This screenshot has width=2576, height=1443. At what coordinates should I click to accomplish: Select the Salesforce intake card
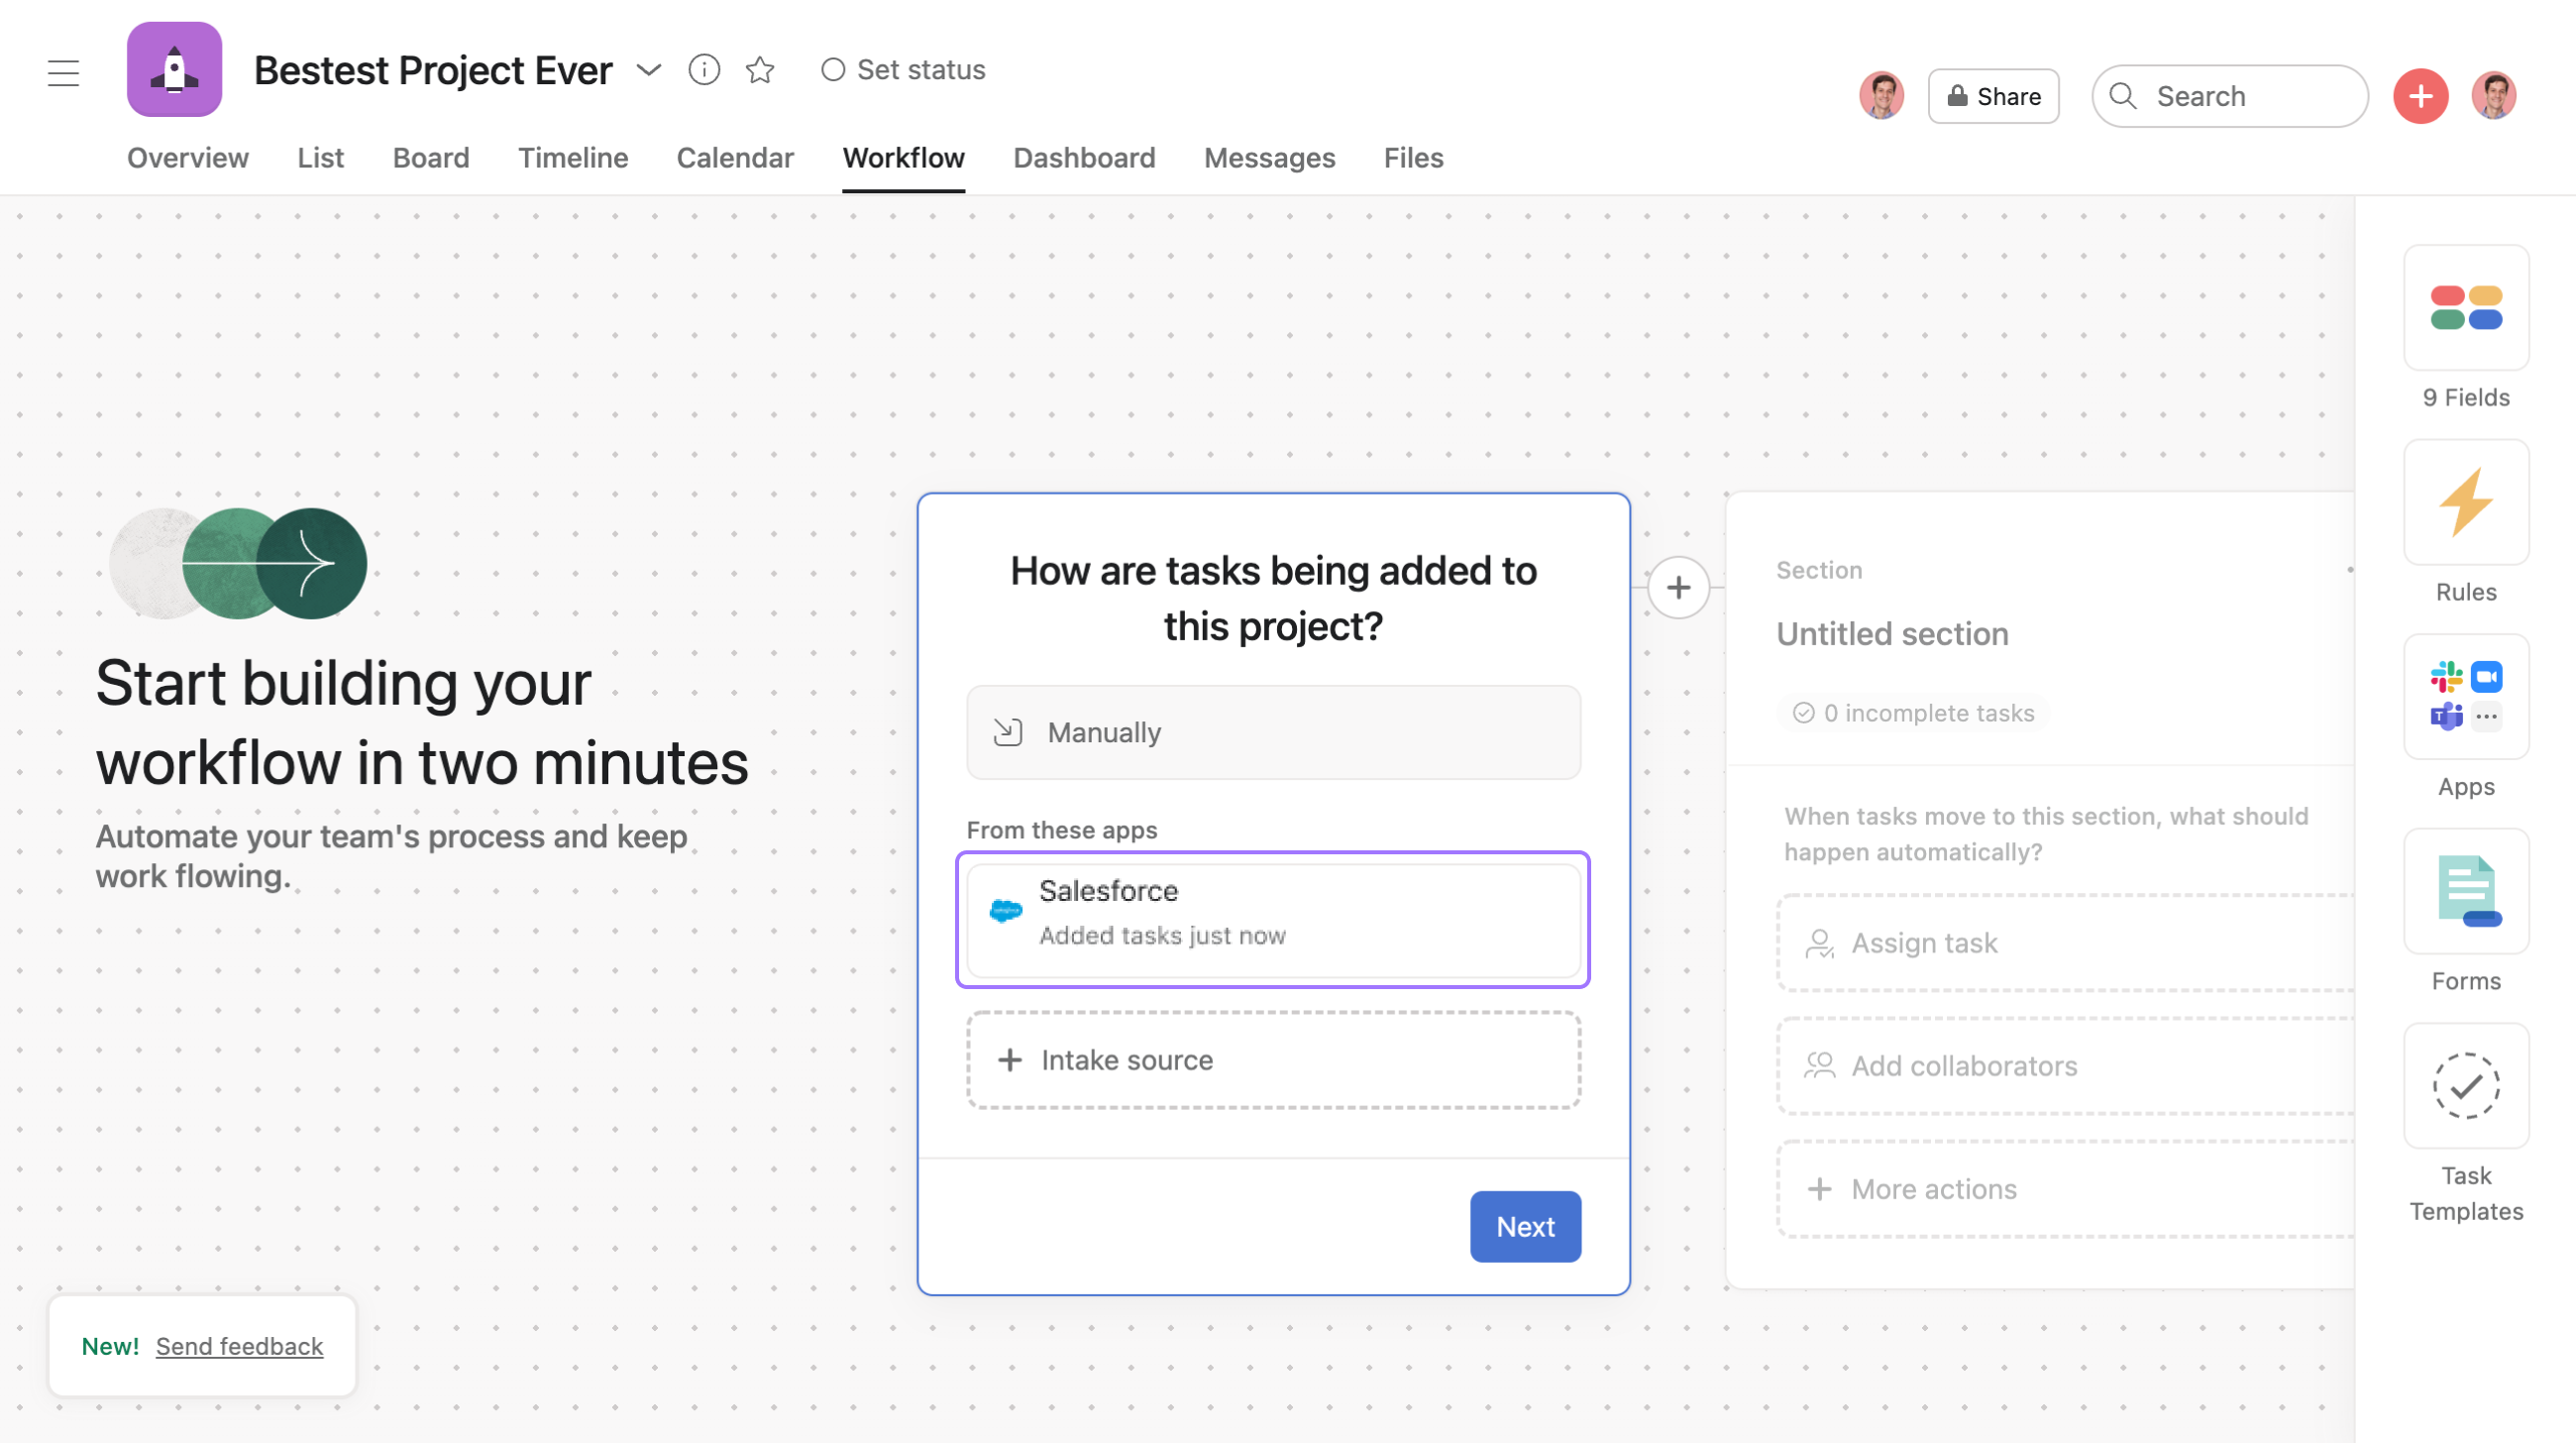click(x=1273, y=920)
